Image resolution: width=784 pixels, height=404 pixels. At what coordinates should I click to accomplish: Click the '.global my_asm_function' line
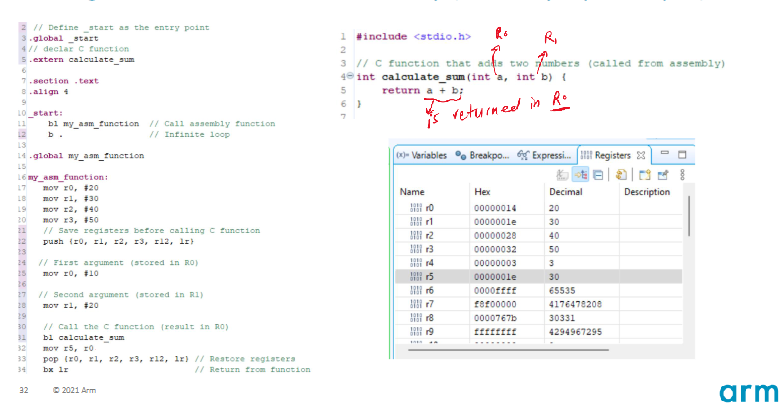(x=86, y=156)
